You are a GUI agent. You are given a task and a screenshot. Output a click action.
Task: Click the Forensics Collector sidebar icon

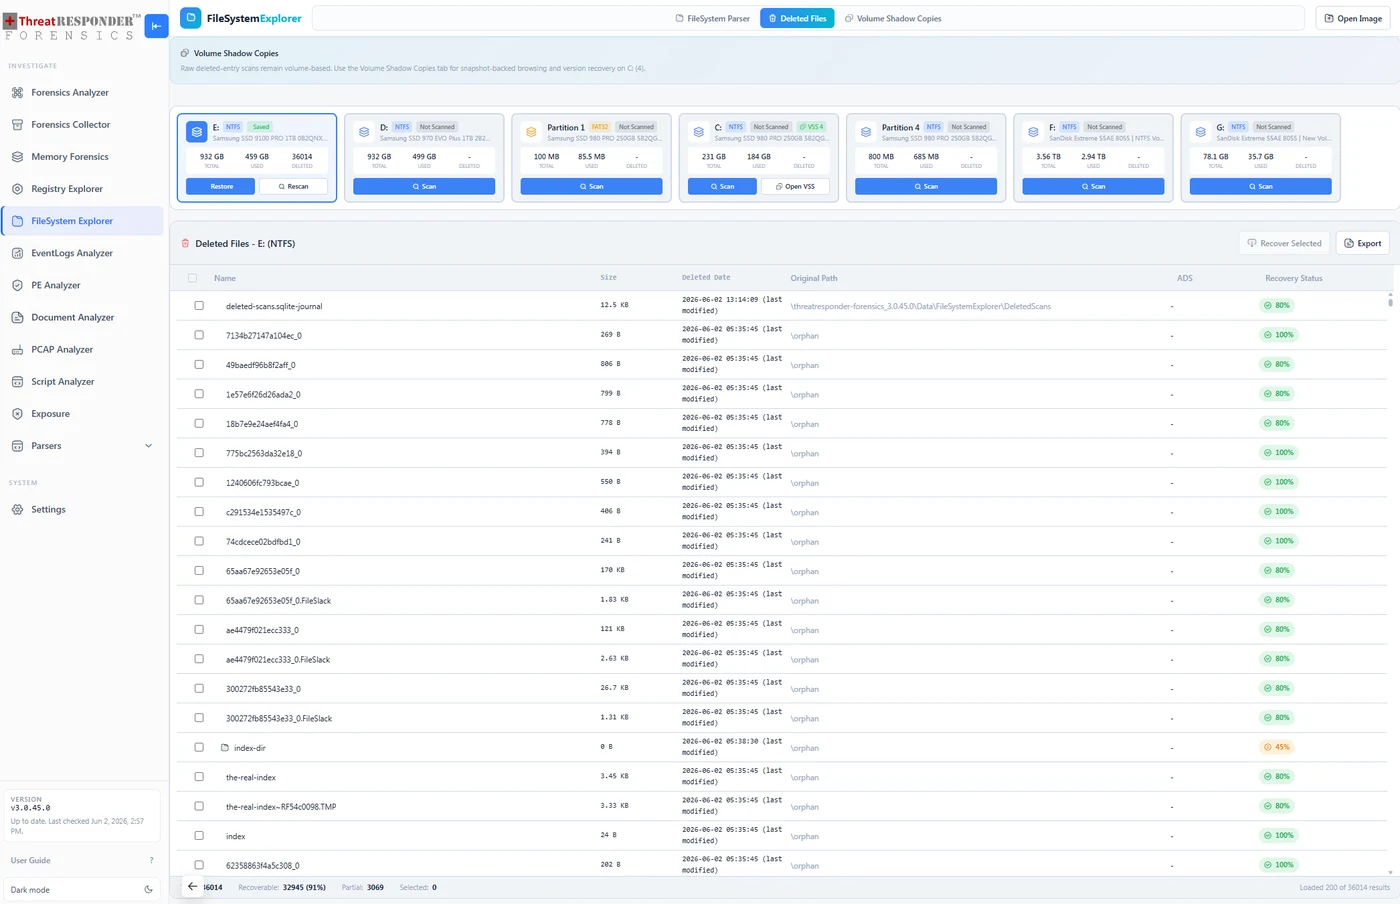pos(17,124)
